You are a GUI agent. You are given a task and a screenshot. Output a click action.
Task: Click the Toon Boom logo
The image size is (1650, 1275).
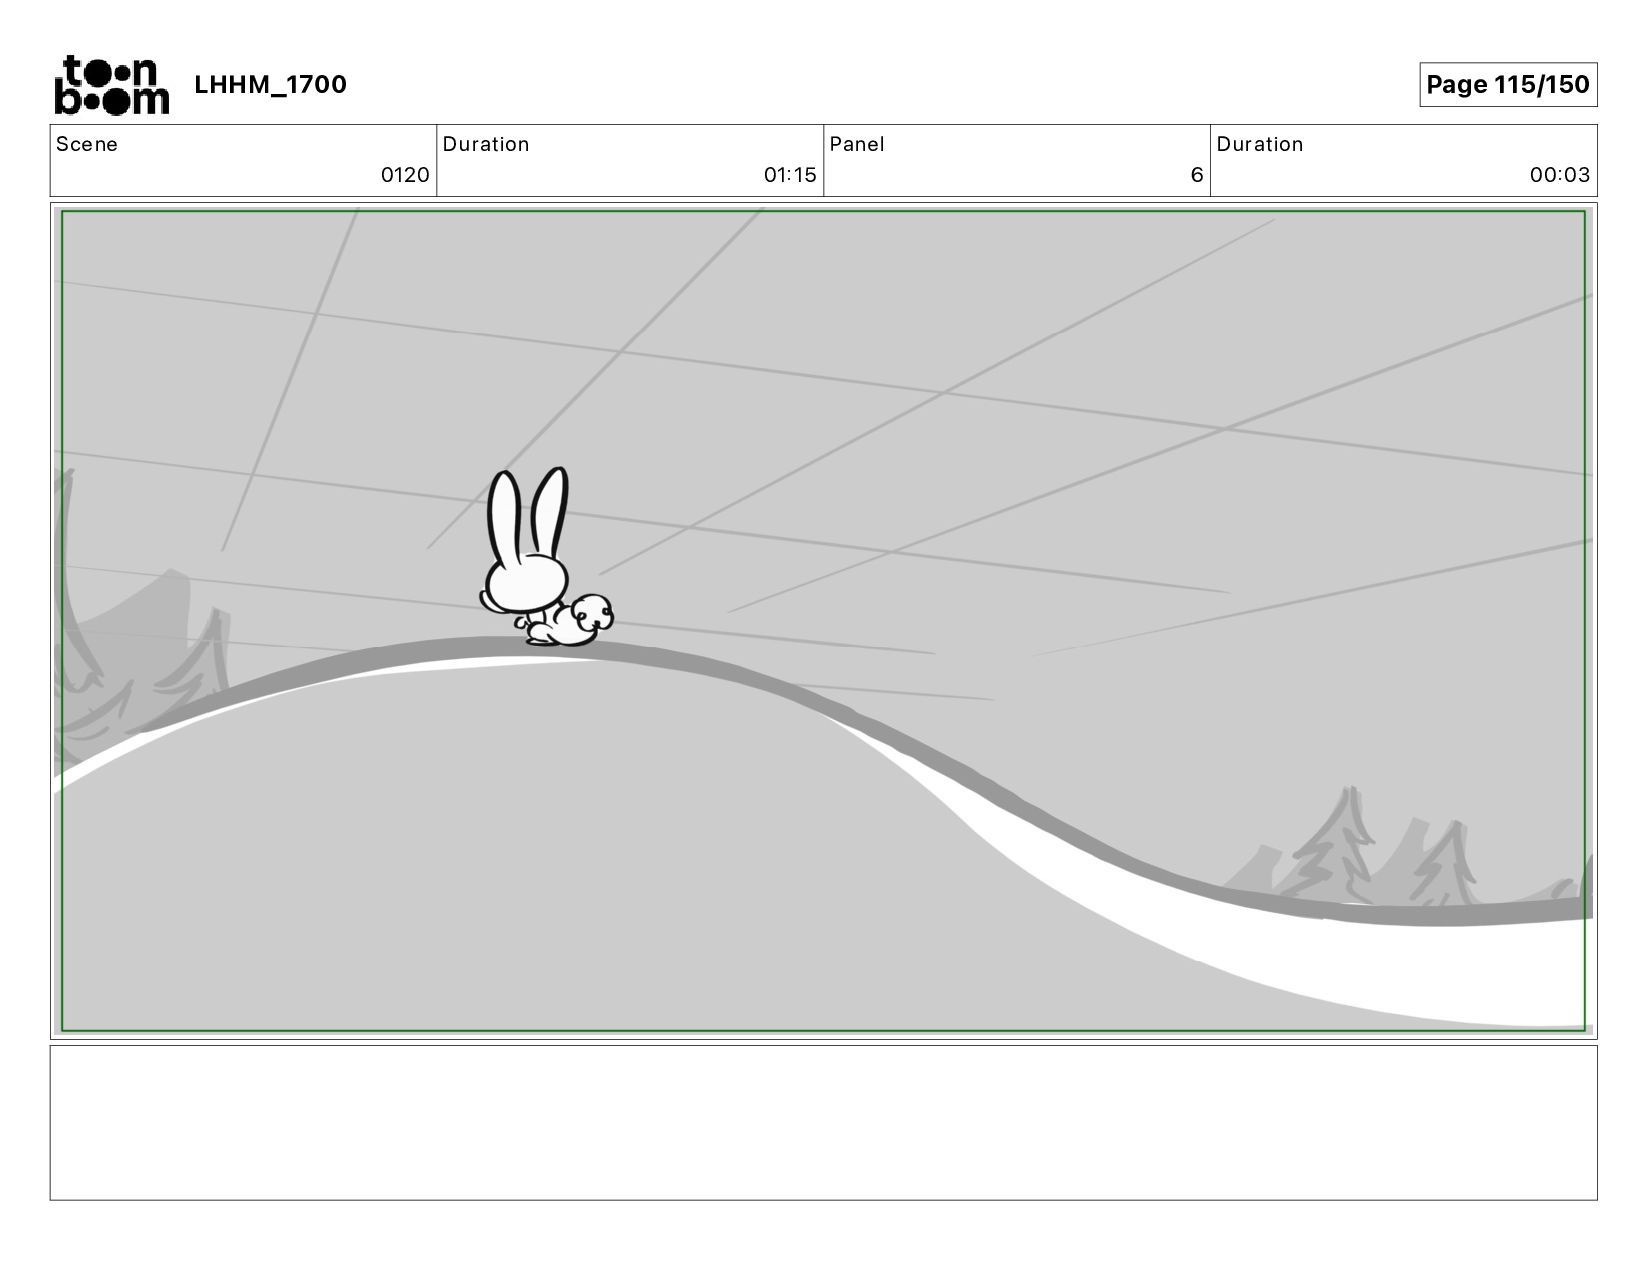111,85
